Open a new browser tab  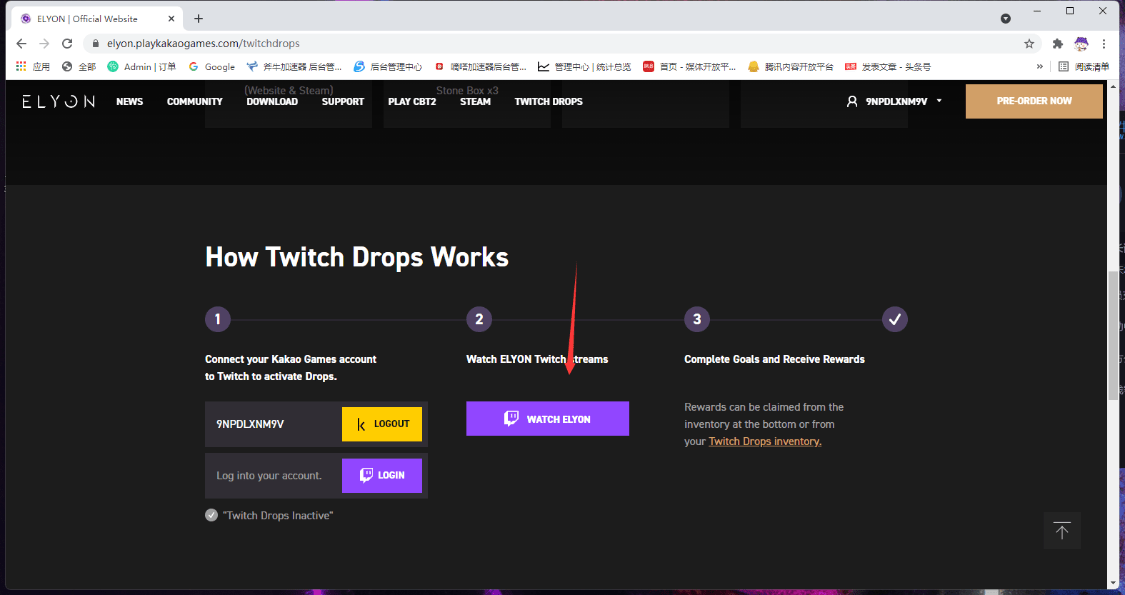(x=199, y=19)
